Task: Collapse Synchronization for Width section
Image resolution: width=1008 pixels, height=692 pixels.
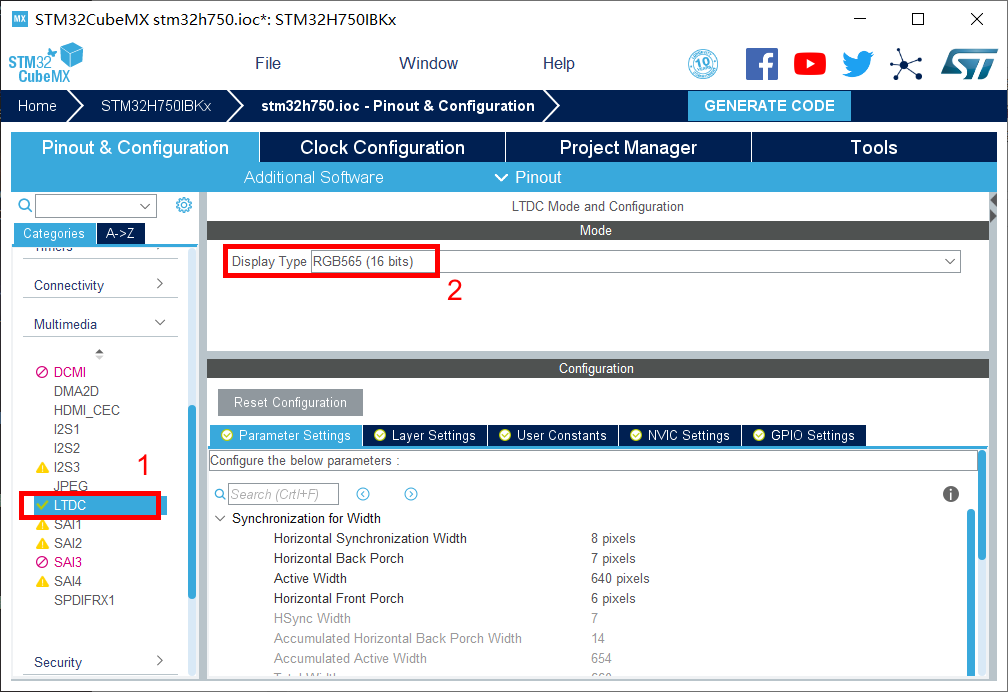Action: click(x=220, y=518)
